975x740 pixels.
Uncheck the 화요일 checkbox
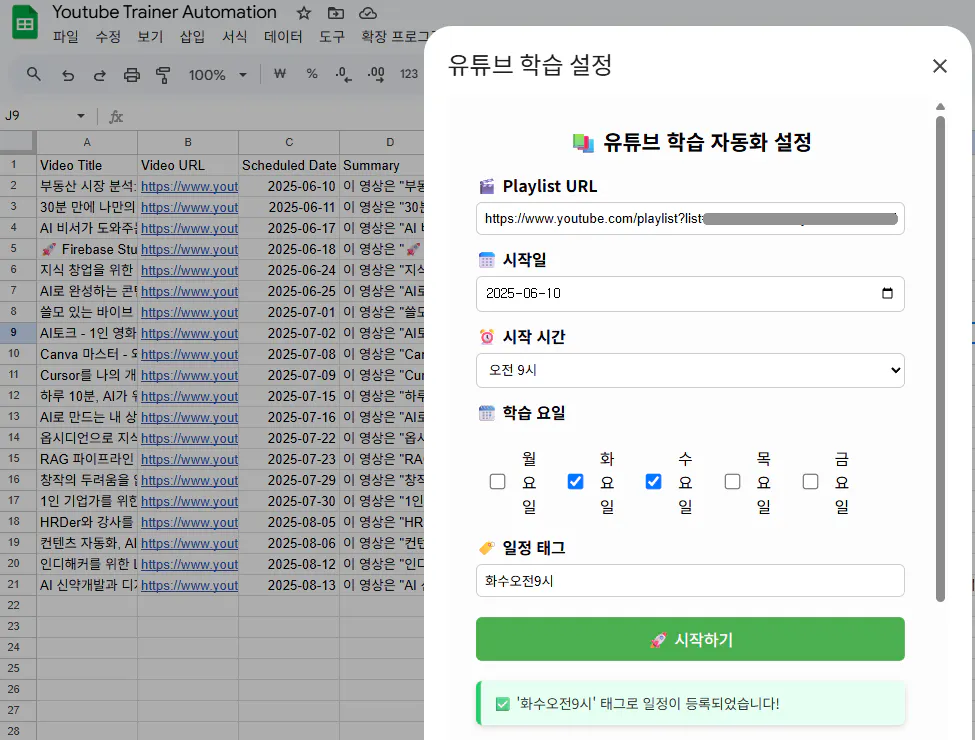click(x=575, y=482)
